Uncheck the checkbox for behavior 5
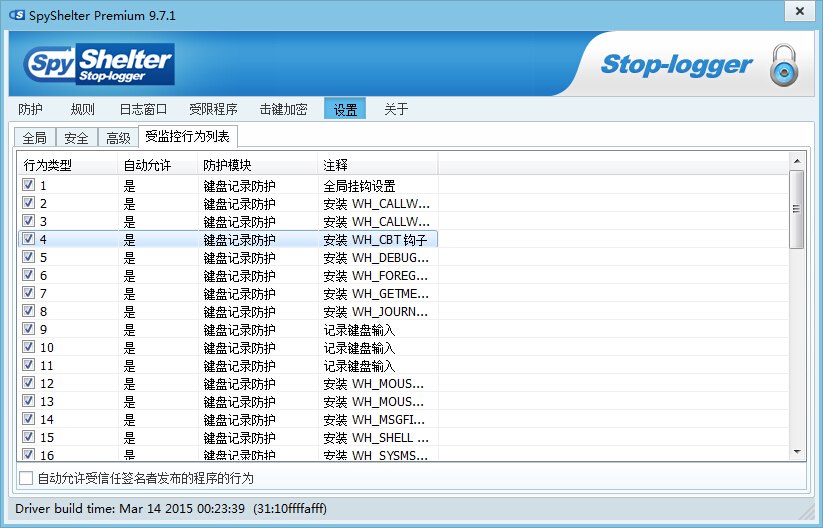Screen dimensions: 823x528 pos(28,257)
